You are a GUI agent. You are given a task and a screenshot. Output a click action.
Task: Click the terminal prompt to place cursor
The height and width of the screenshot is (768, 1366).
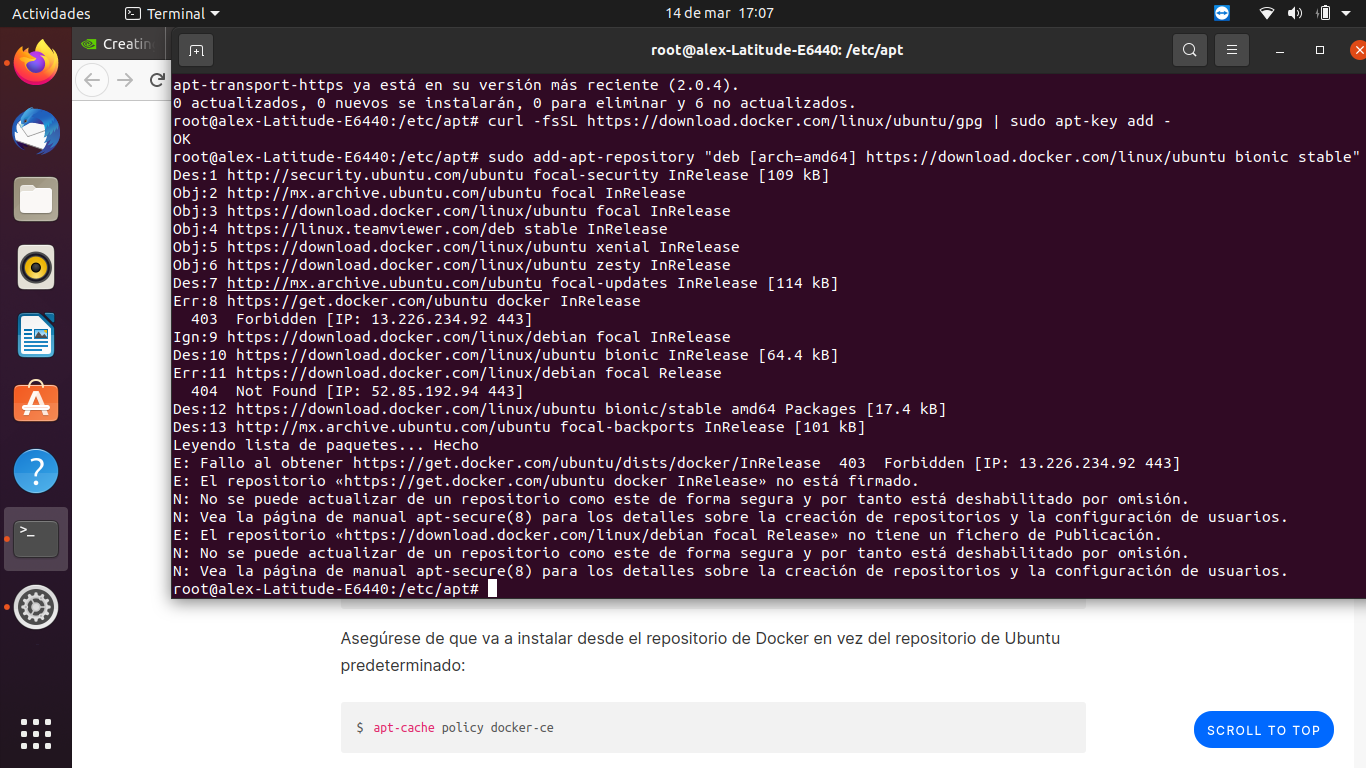coord(491,588)
